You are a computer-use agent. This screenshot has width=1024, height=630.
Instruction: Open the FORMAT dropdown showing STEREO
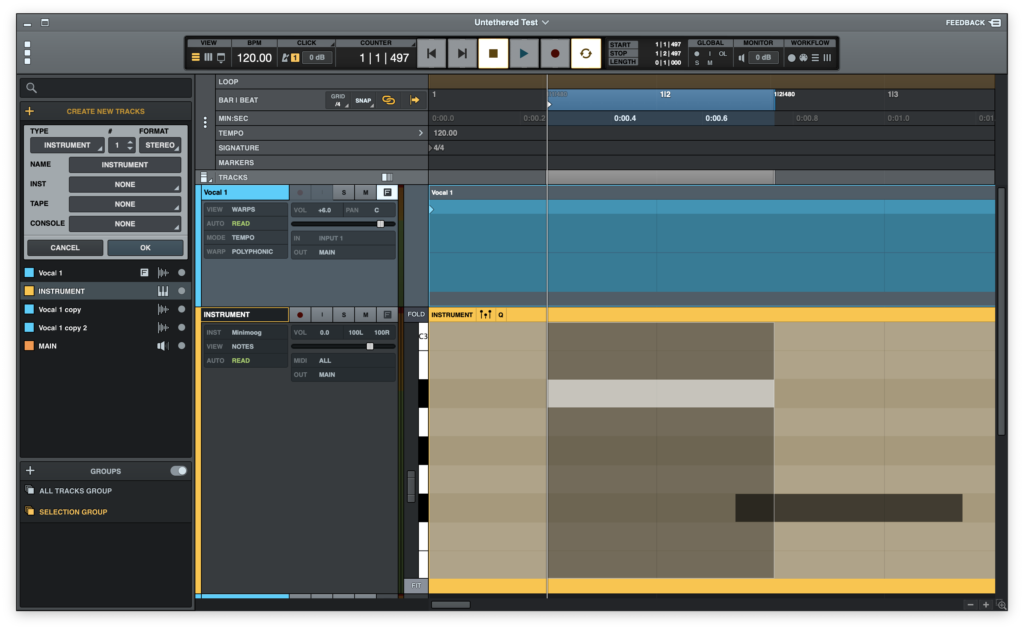[x=160, y=145]
